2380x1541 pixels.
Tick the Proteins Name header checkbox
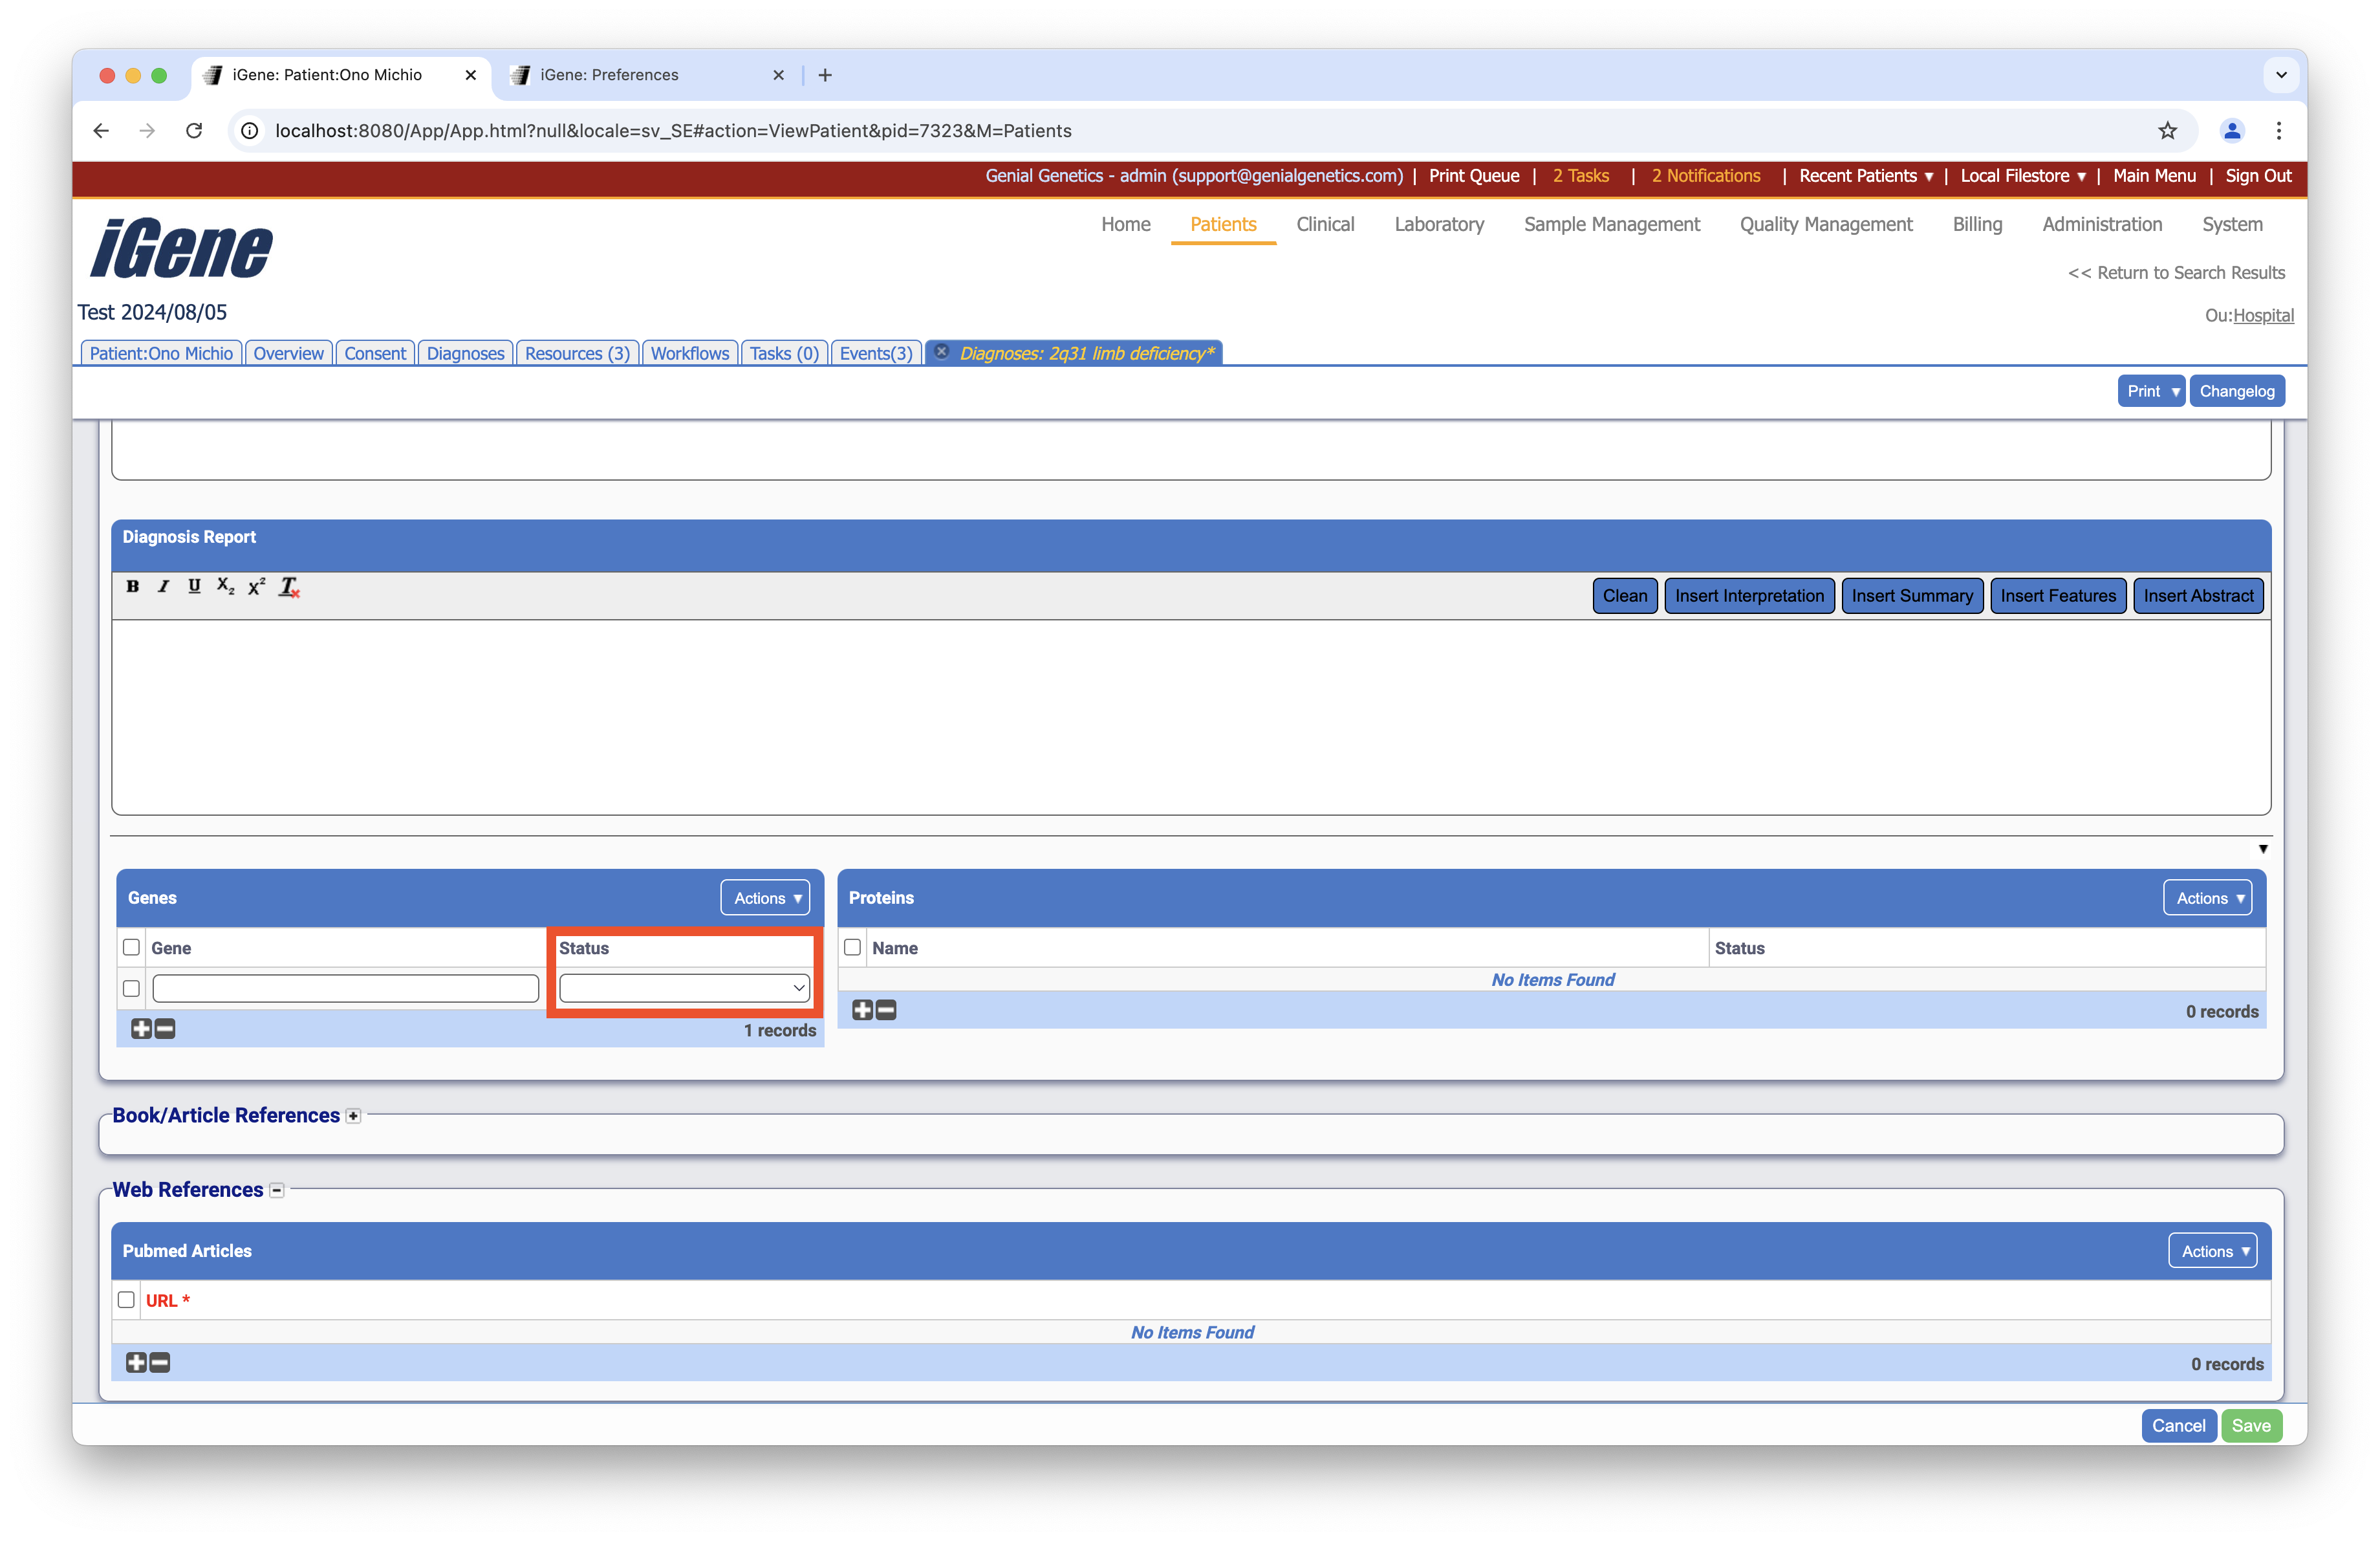[x=852, y=947]
